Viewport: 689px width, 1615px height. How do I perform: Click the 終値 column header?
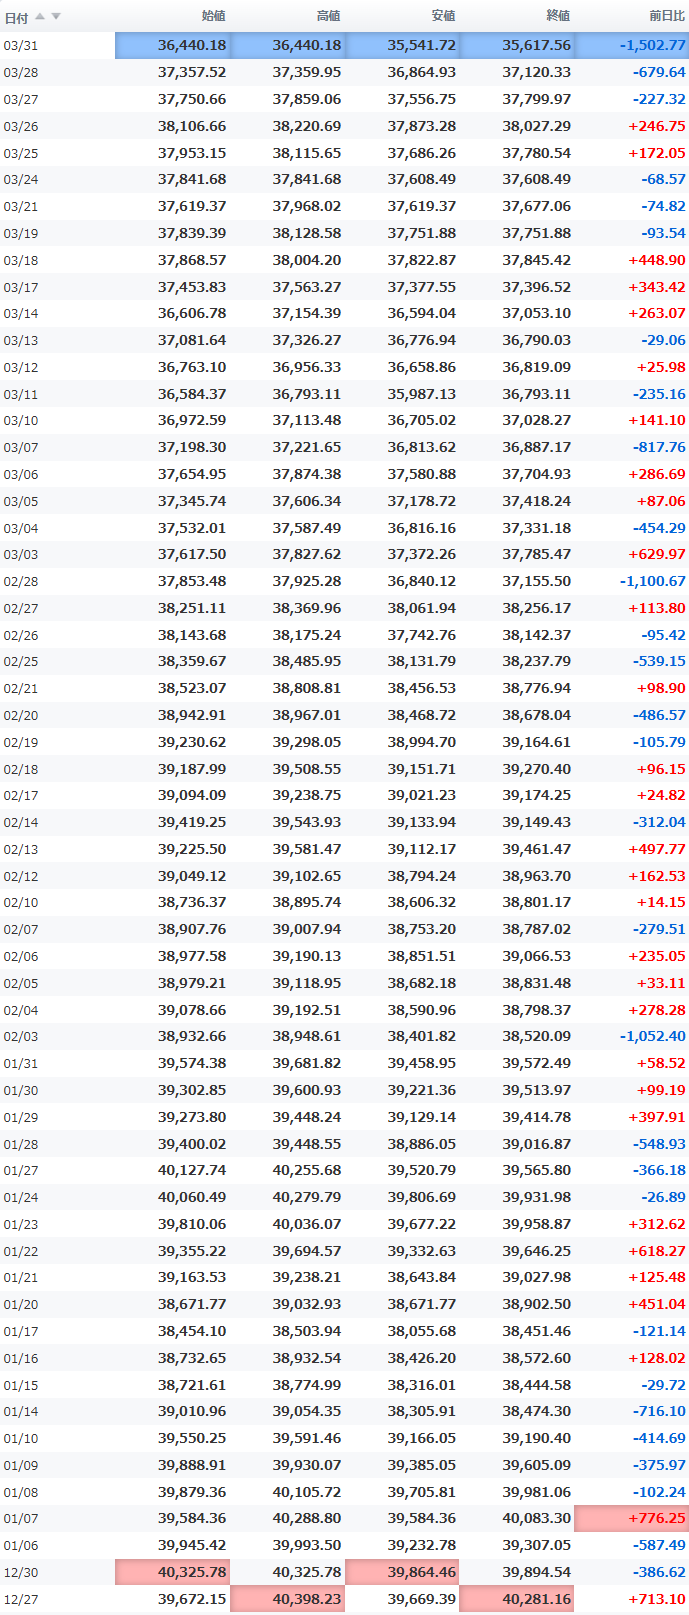pos(558,16)
